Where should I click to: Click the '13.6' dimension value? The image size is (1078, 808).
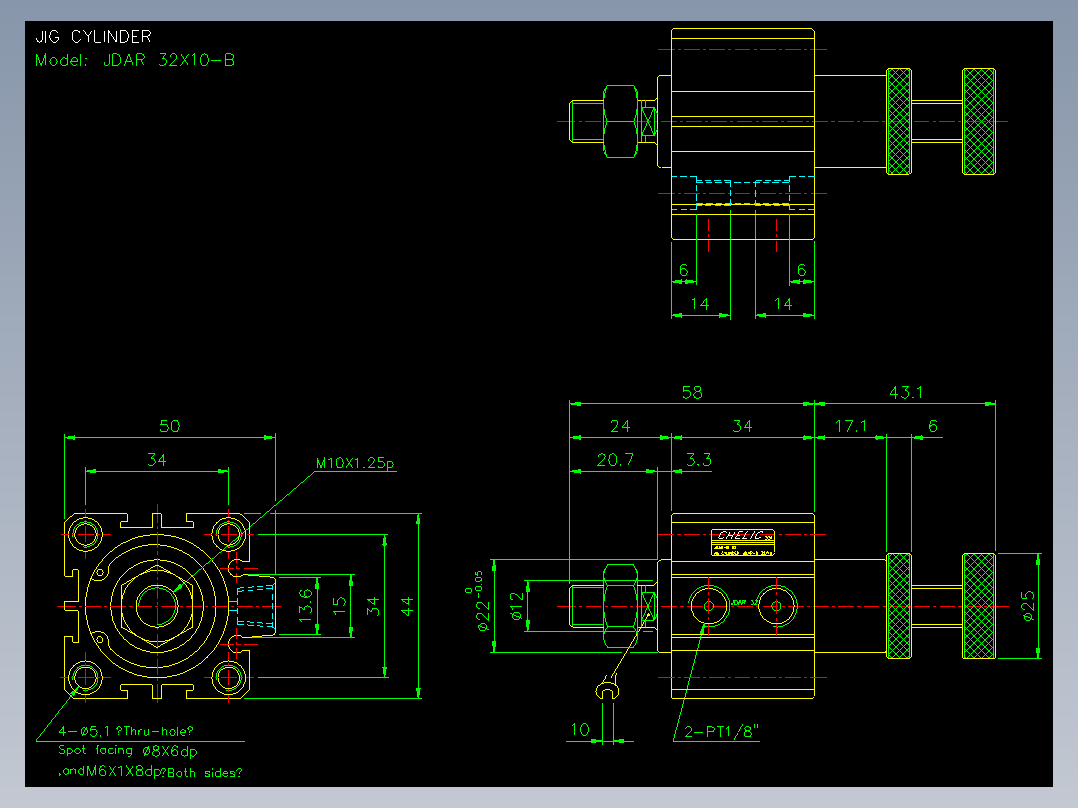coord(306,605)
